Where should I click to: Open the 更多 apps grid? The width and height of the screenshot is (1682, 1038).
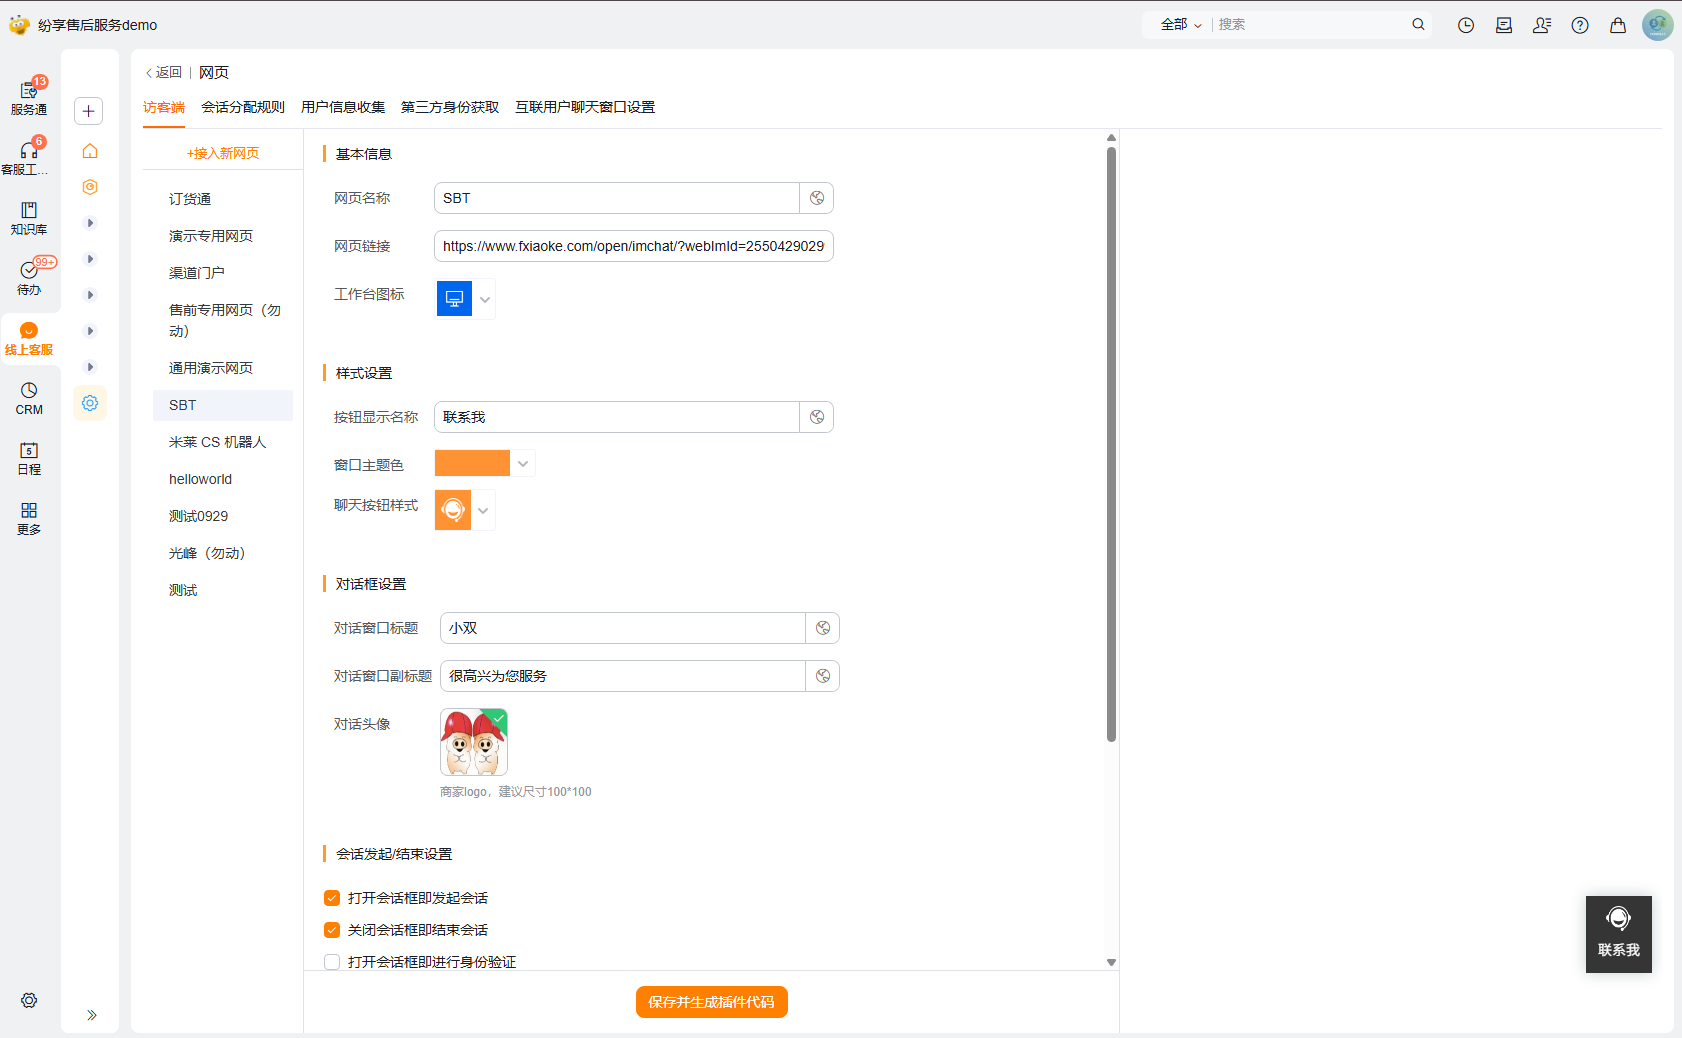(x=29, y=518)
